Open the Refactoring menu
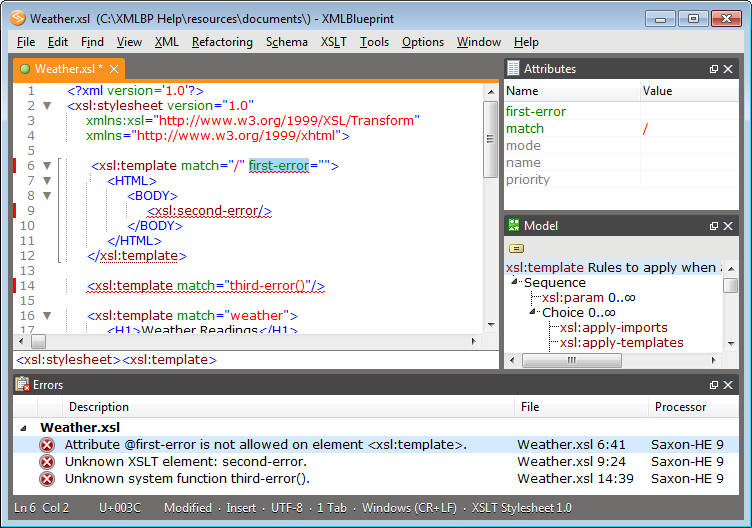Screen dimensions: 752x528 [222, 42]
